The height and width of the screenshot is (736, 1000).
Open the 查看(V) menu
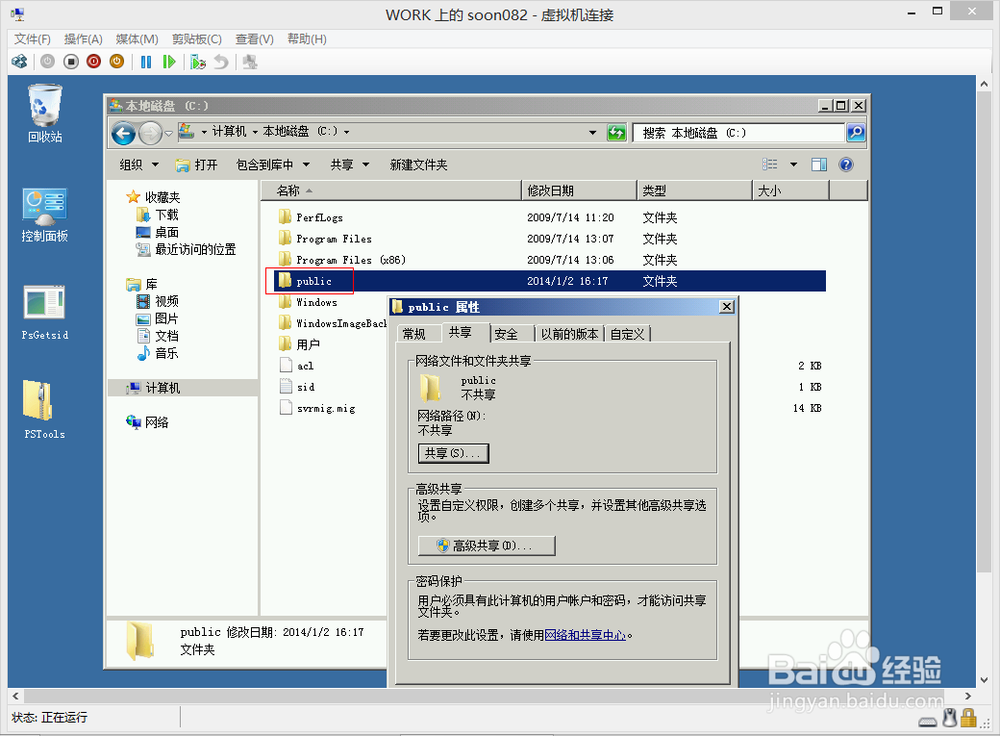(254, 39)
